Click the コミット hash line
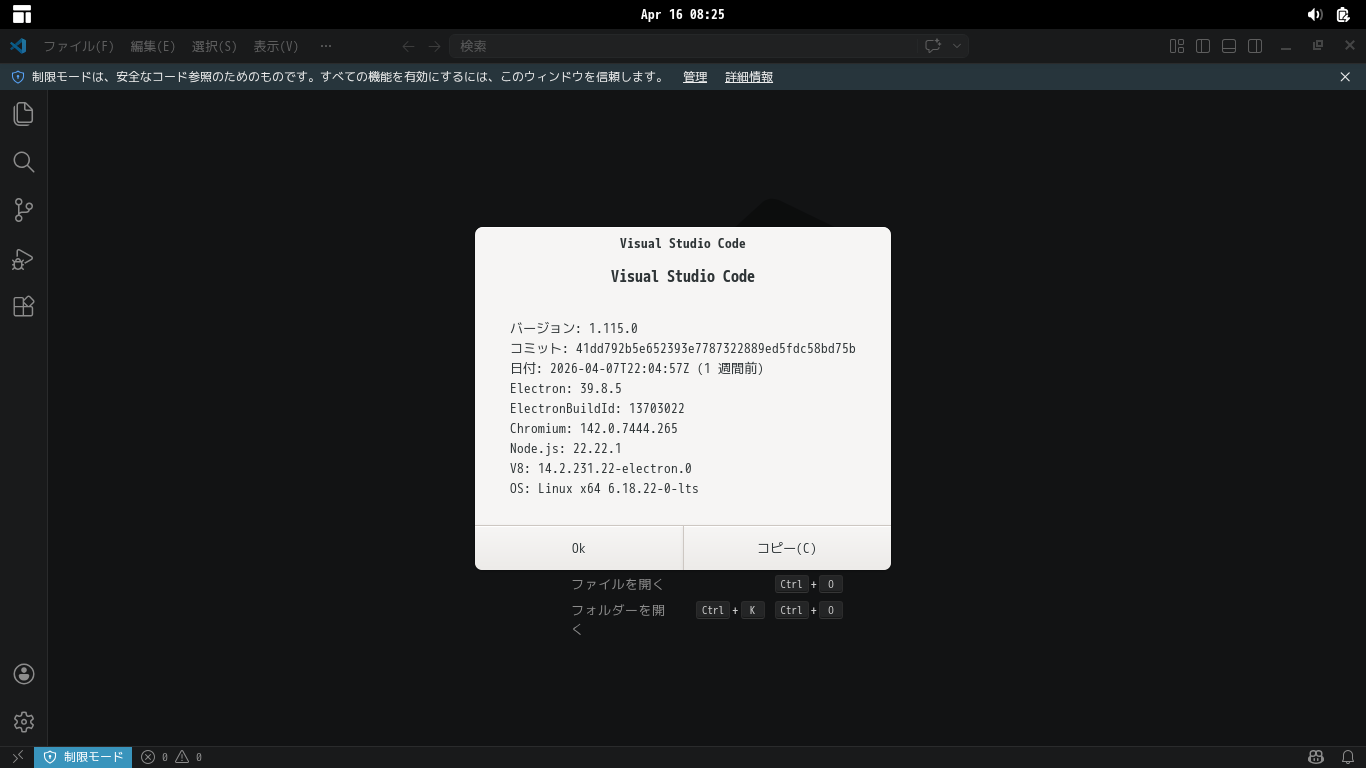This screenshot has width=1366, height=768. (x=683, y=348)
